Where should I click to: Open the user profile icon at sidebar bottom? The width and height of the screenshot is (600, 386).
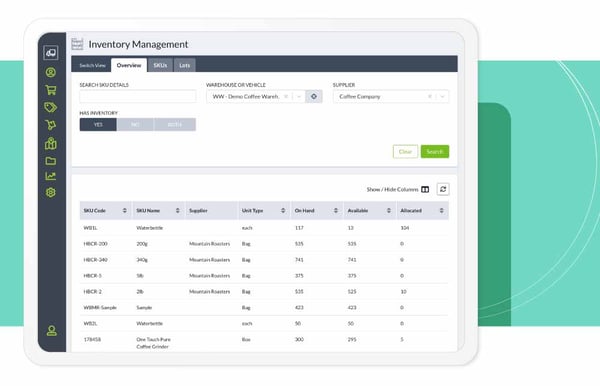(x=52, y=331)
